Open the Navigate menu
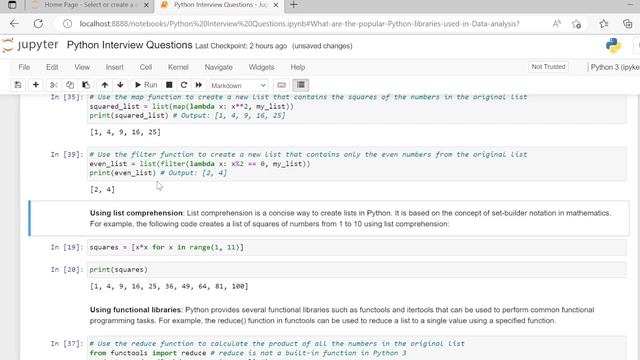Screen dimensions: 640x360 (x=218, y=67)
